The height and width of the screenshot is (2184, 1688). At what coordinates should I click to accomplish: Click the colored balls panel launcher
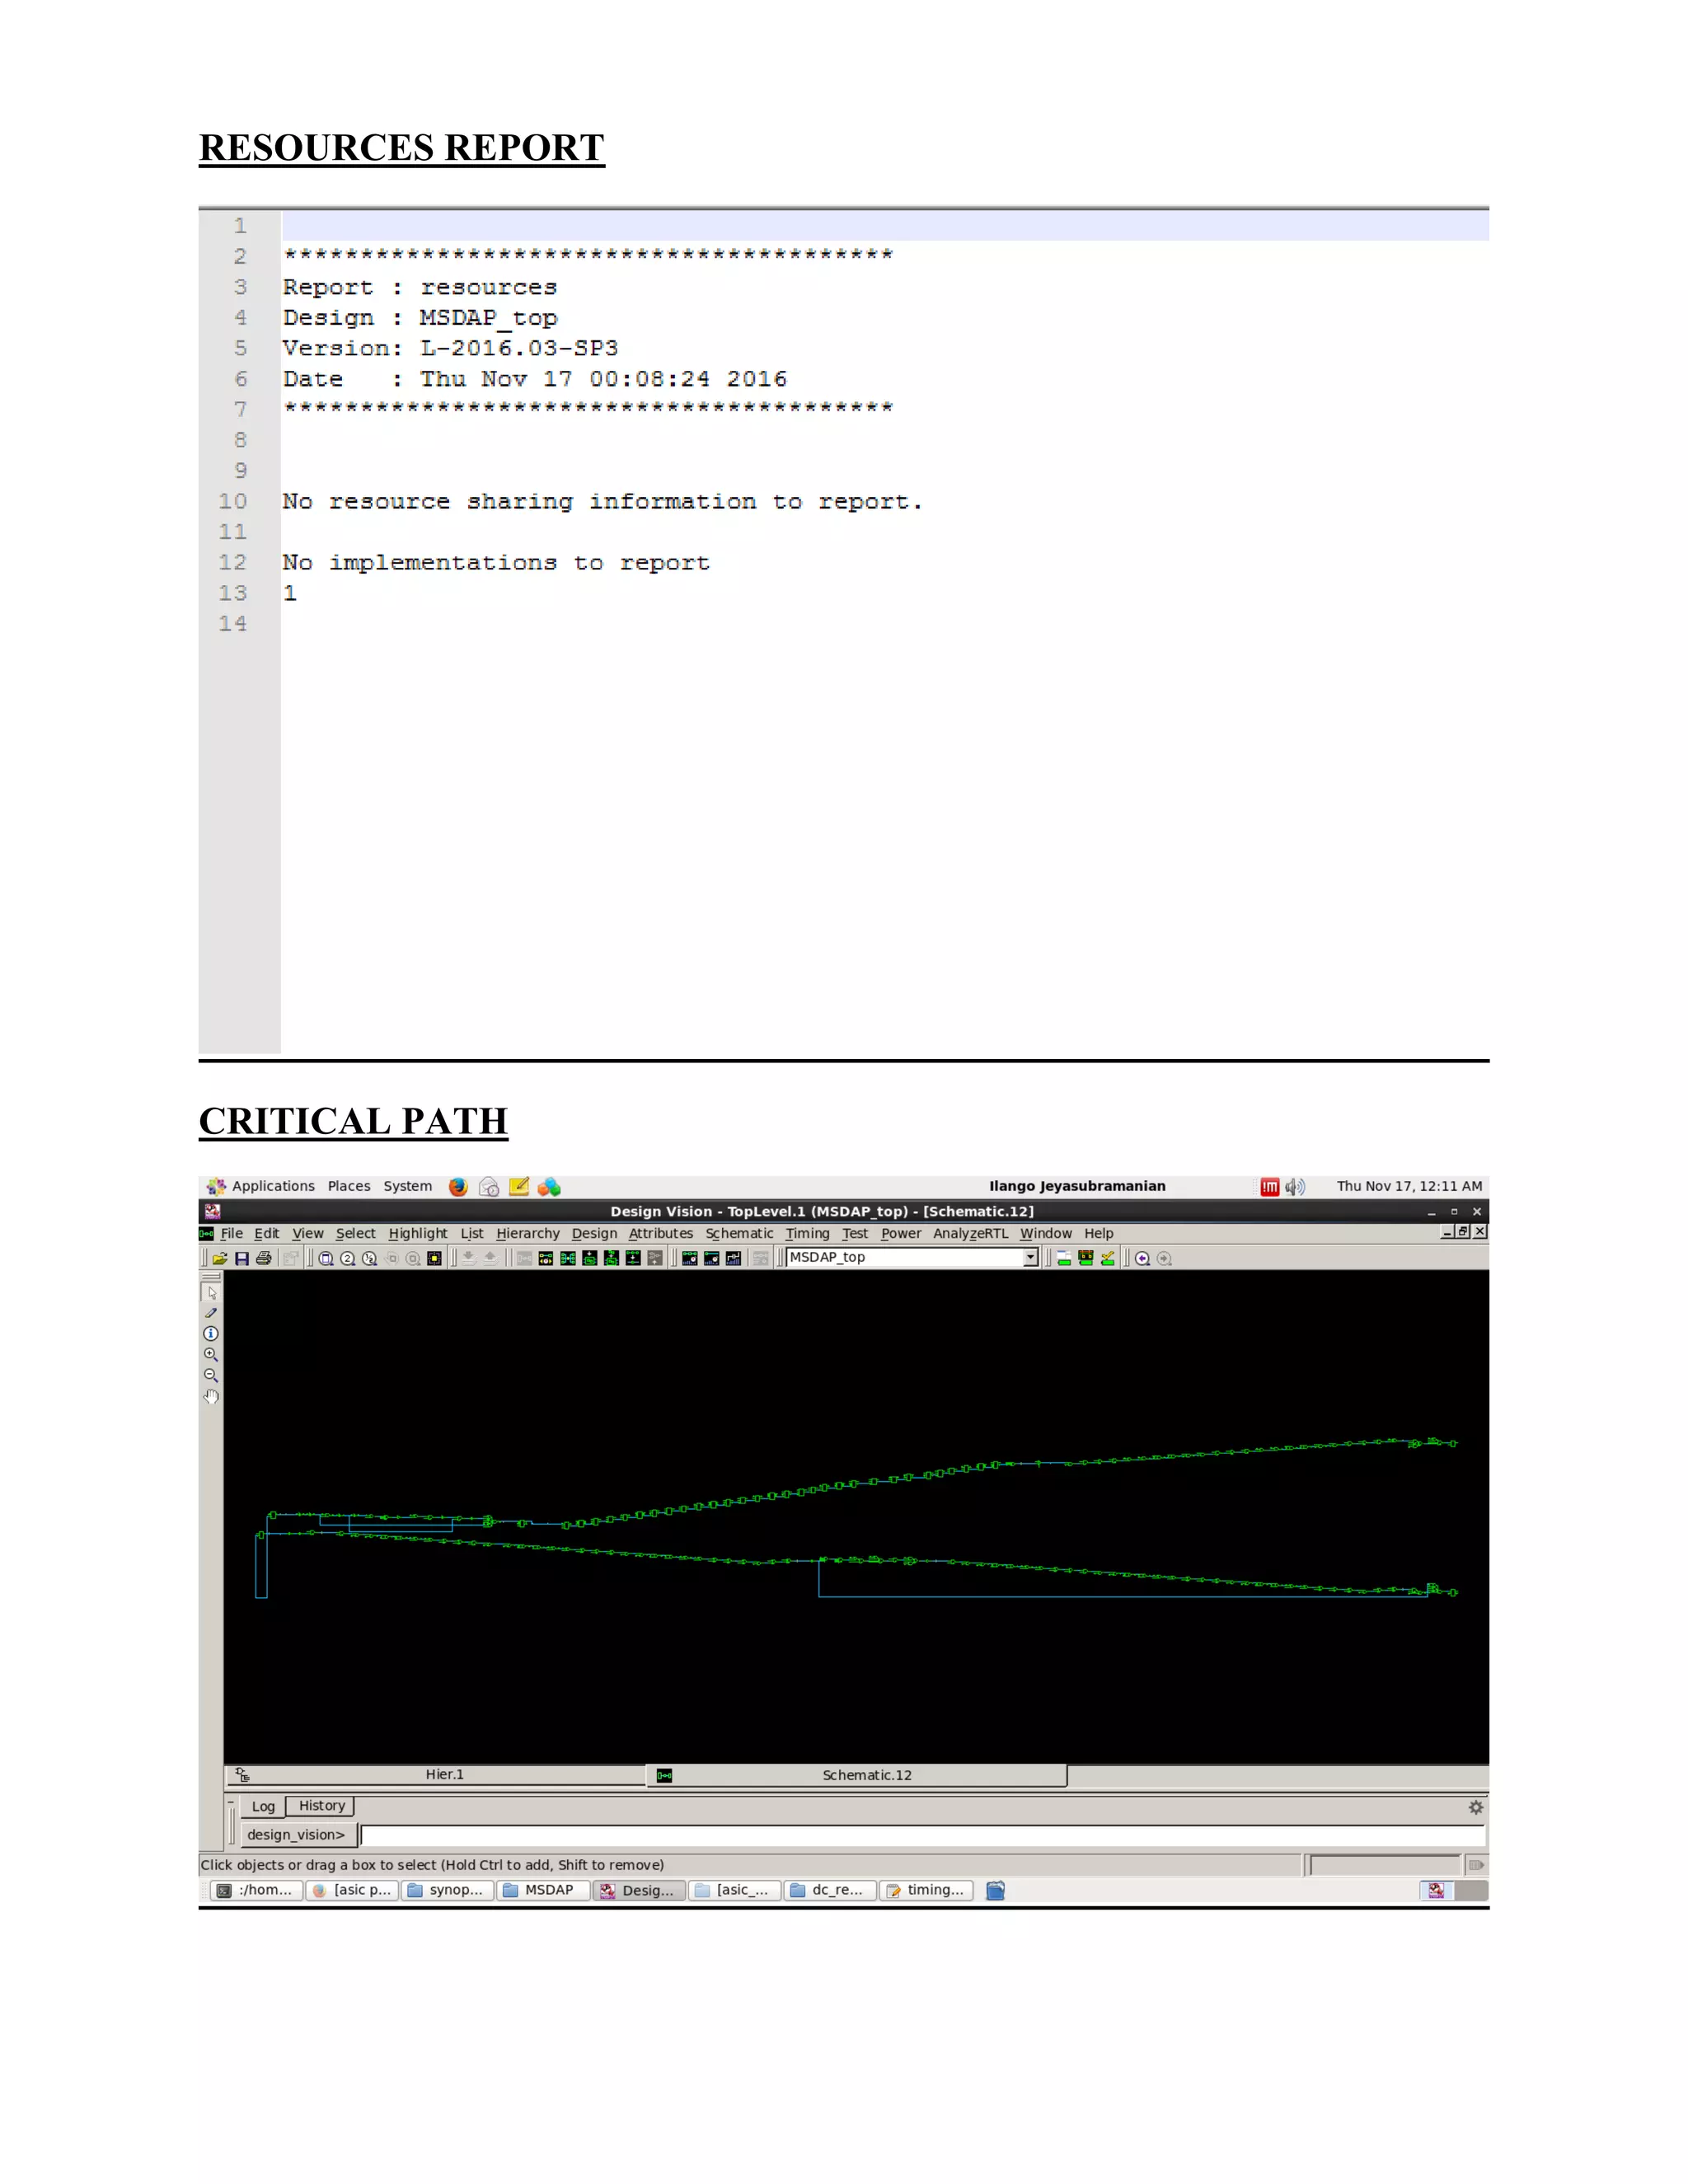click(549, 1187)
